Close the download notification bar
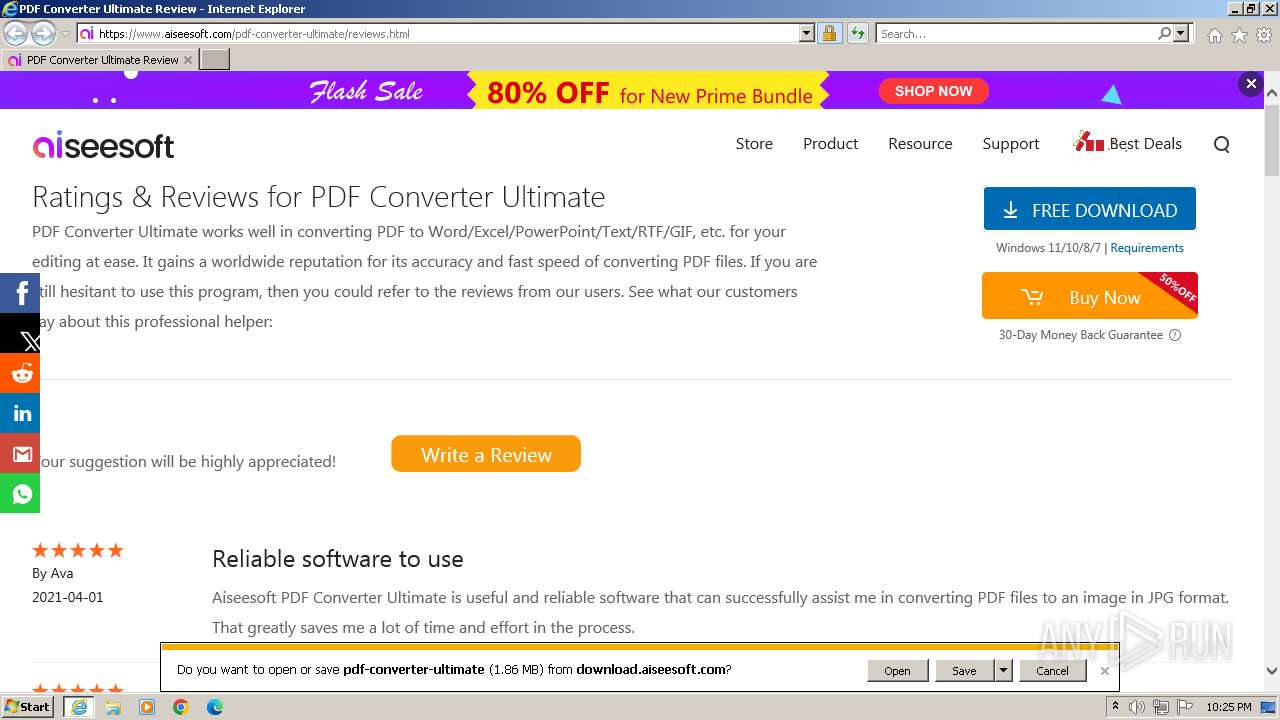 coord(1104,671)
